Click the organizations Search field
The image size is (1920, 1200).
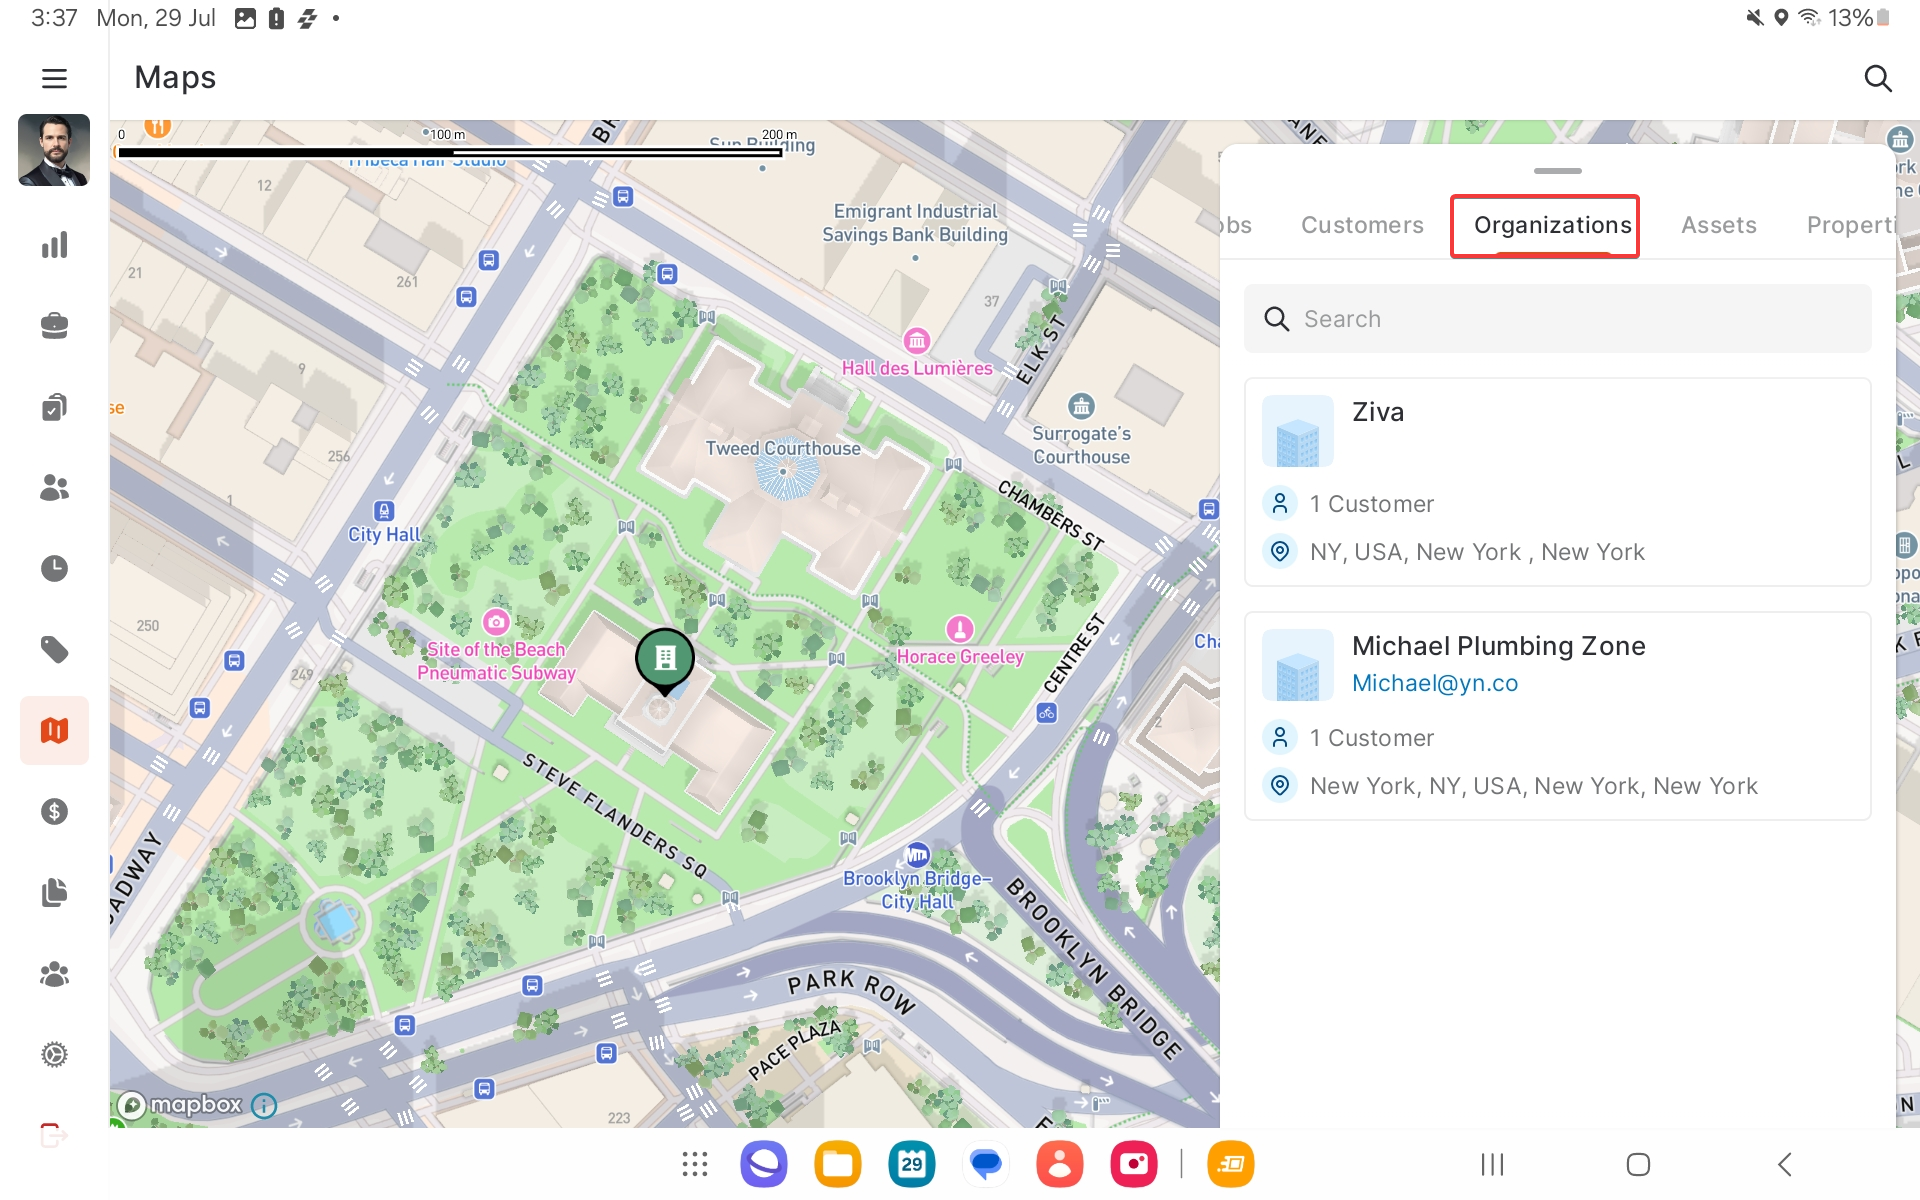coord(1556,319)
